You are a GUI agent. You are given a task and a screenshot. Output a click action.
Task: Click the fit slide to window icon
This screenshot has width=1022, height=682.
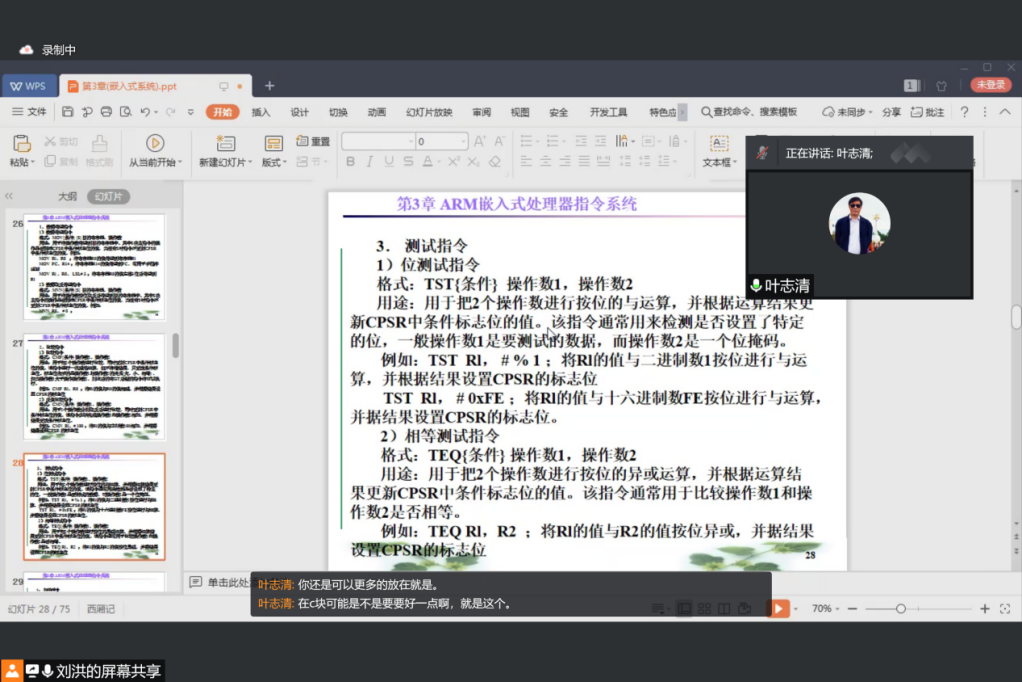coord(1005,608)
